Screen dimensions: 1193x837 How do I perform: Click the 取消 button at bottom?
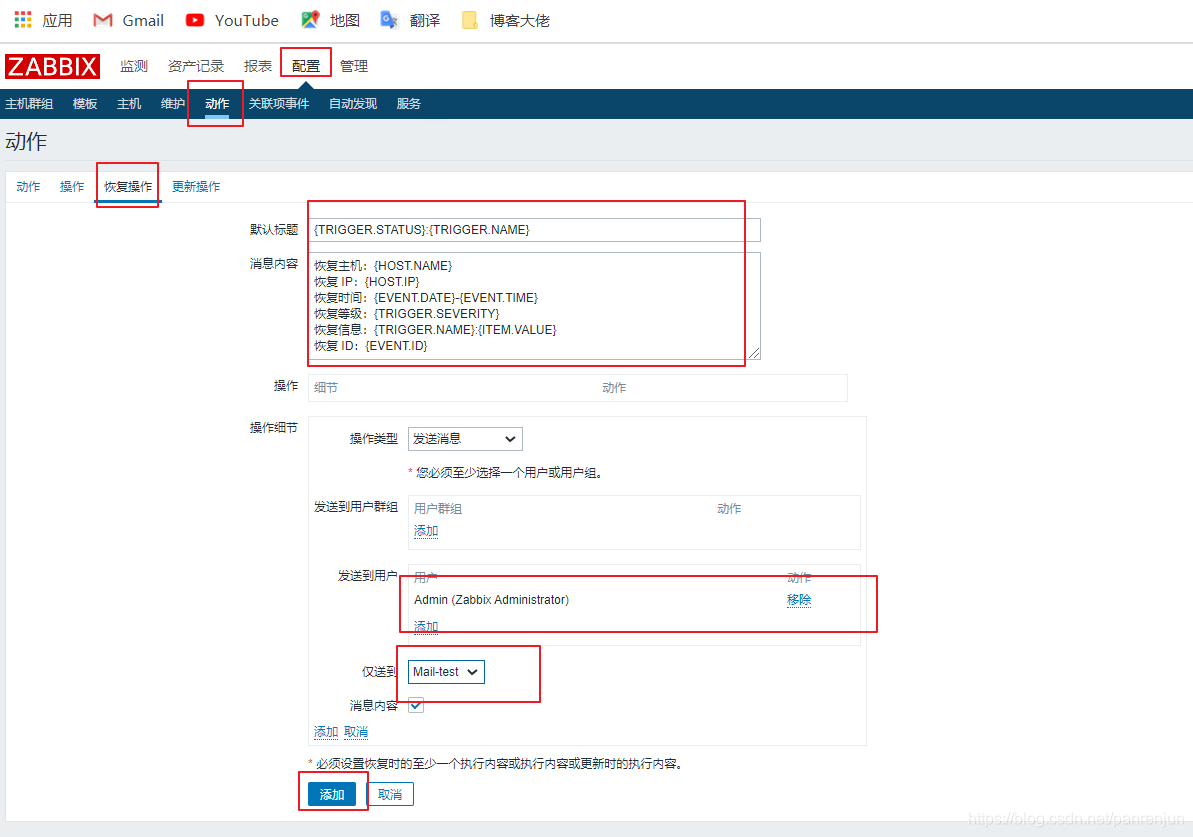pos(390,794)
